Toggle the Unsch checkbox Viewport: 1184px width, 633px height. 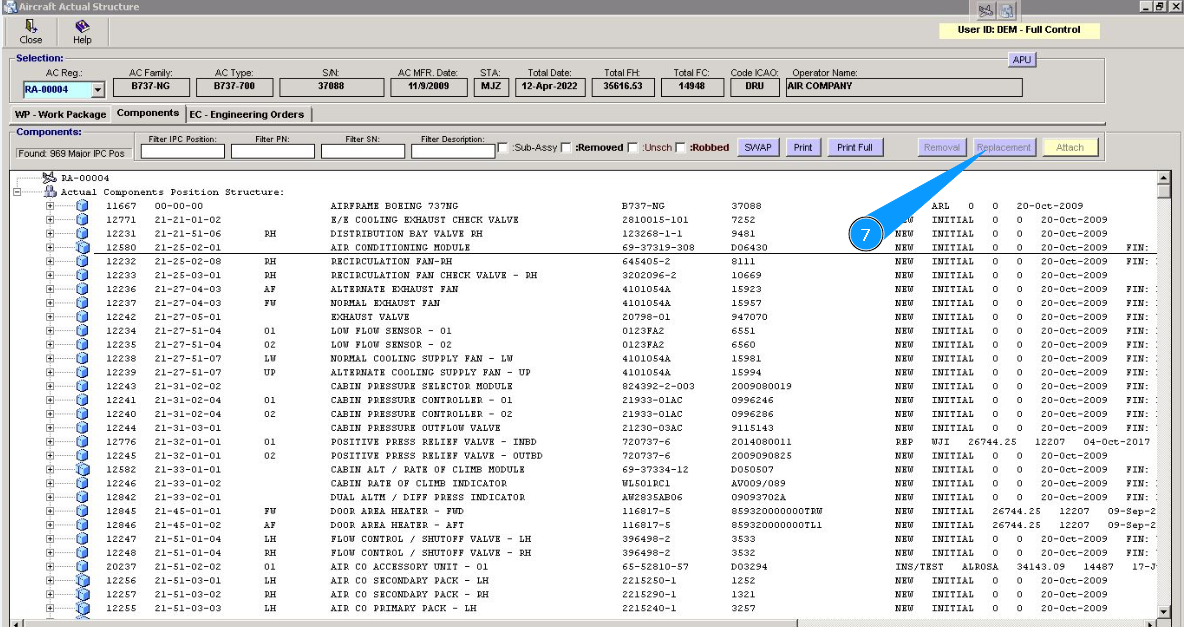pos(633,147)
